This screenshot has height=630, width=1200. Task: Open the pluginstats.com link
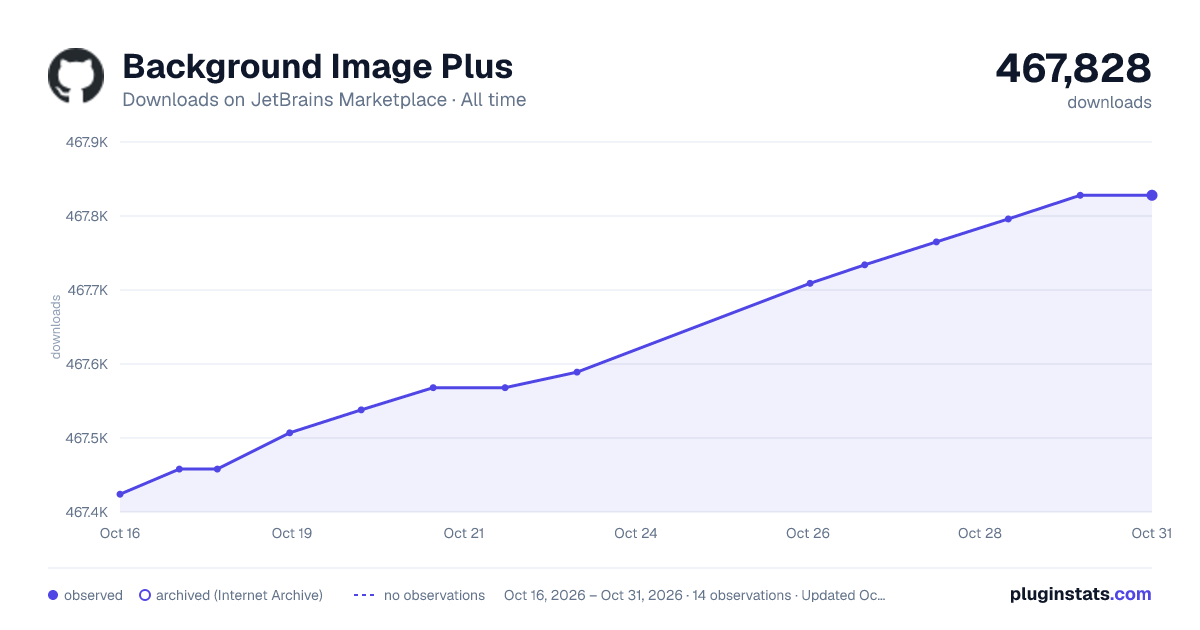[1080, 594]
